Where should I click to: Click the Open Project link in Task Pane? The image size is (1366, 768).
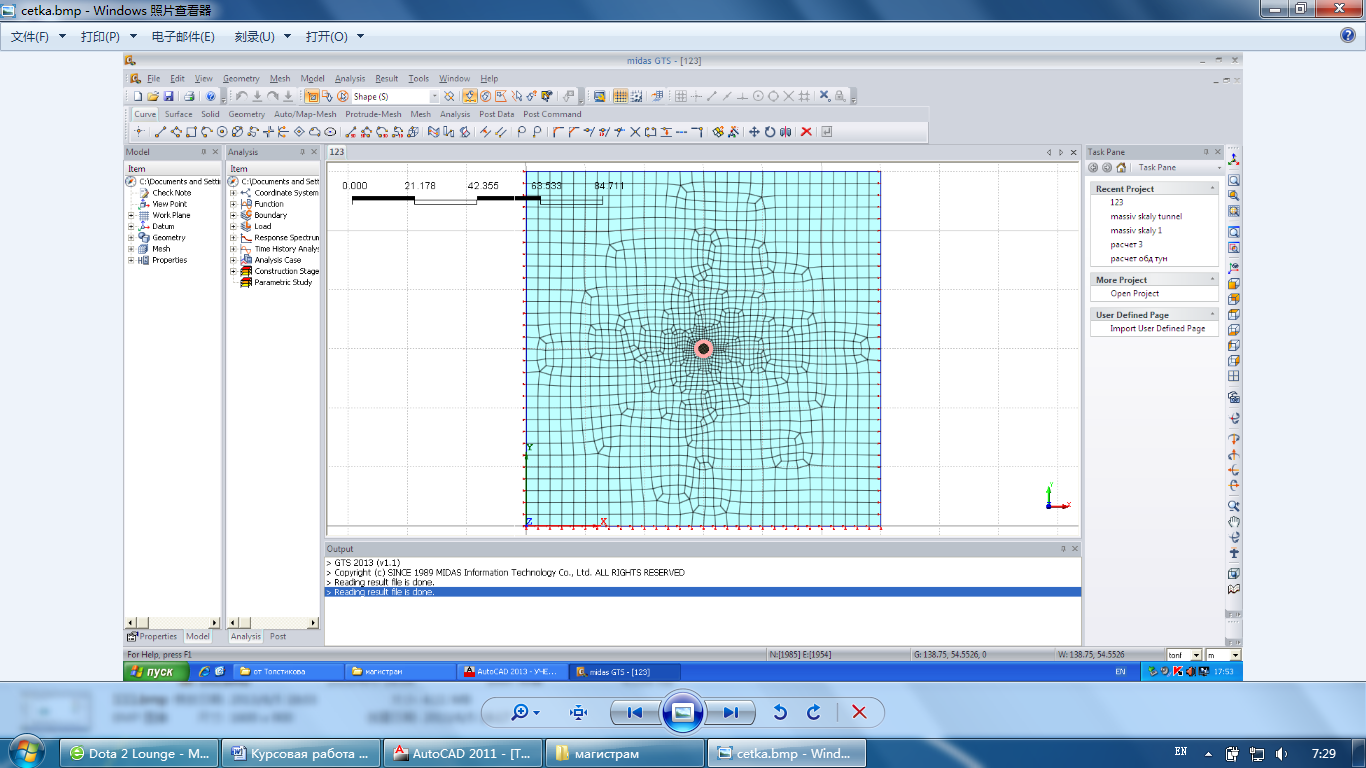[x=1134, y=294]
